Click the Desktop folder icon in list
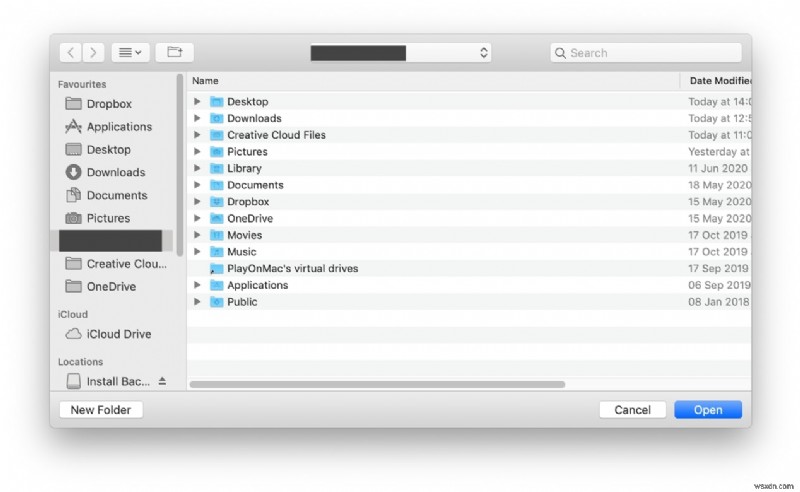The image size is (800, 492). point(217,102)
